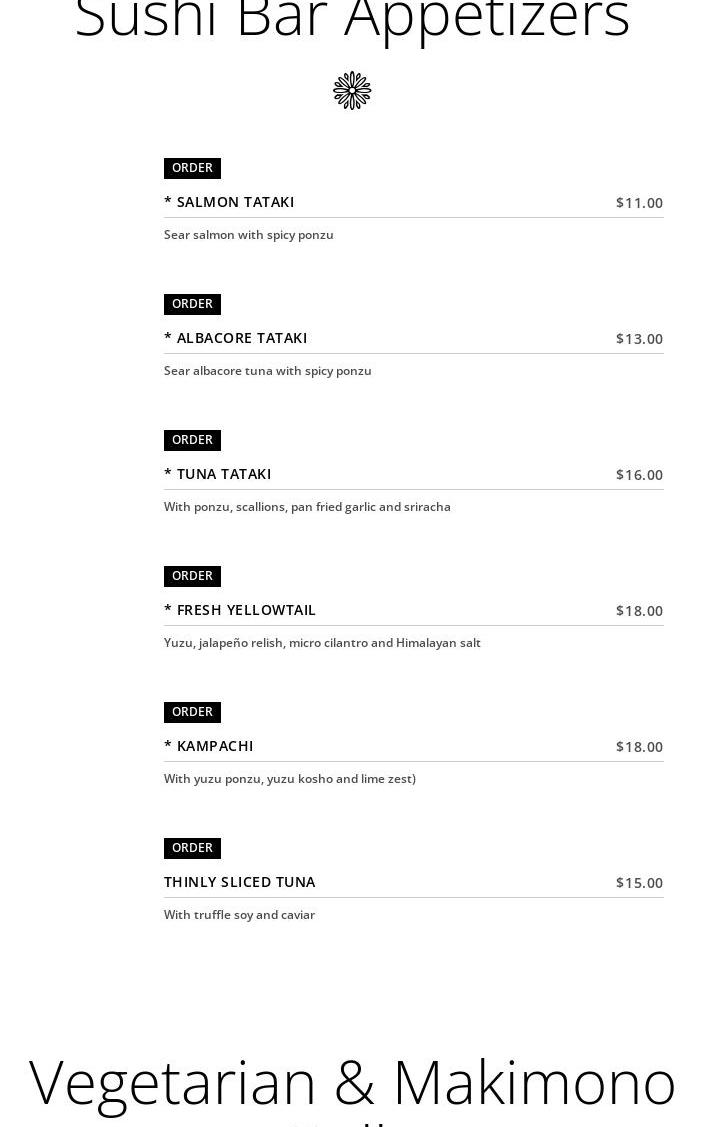
Task: Order the Fresh Yellowtail appetizer
Action: pos(192,576)
